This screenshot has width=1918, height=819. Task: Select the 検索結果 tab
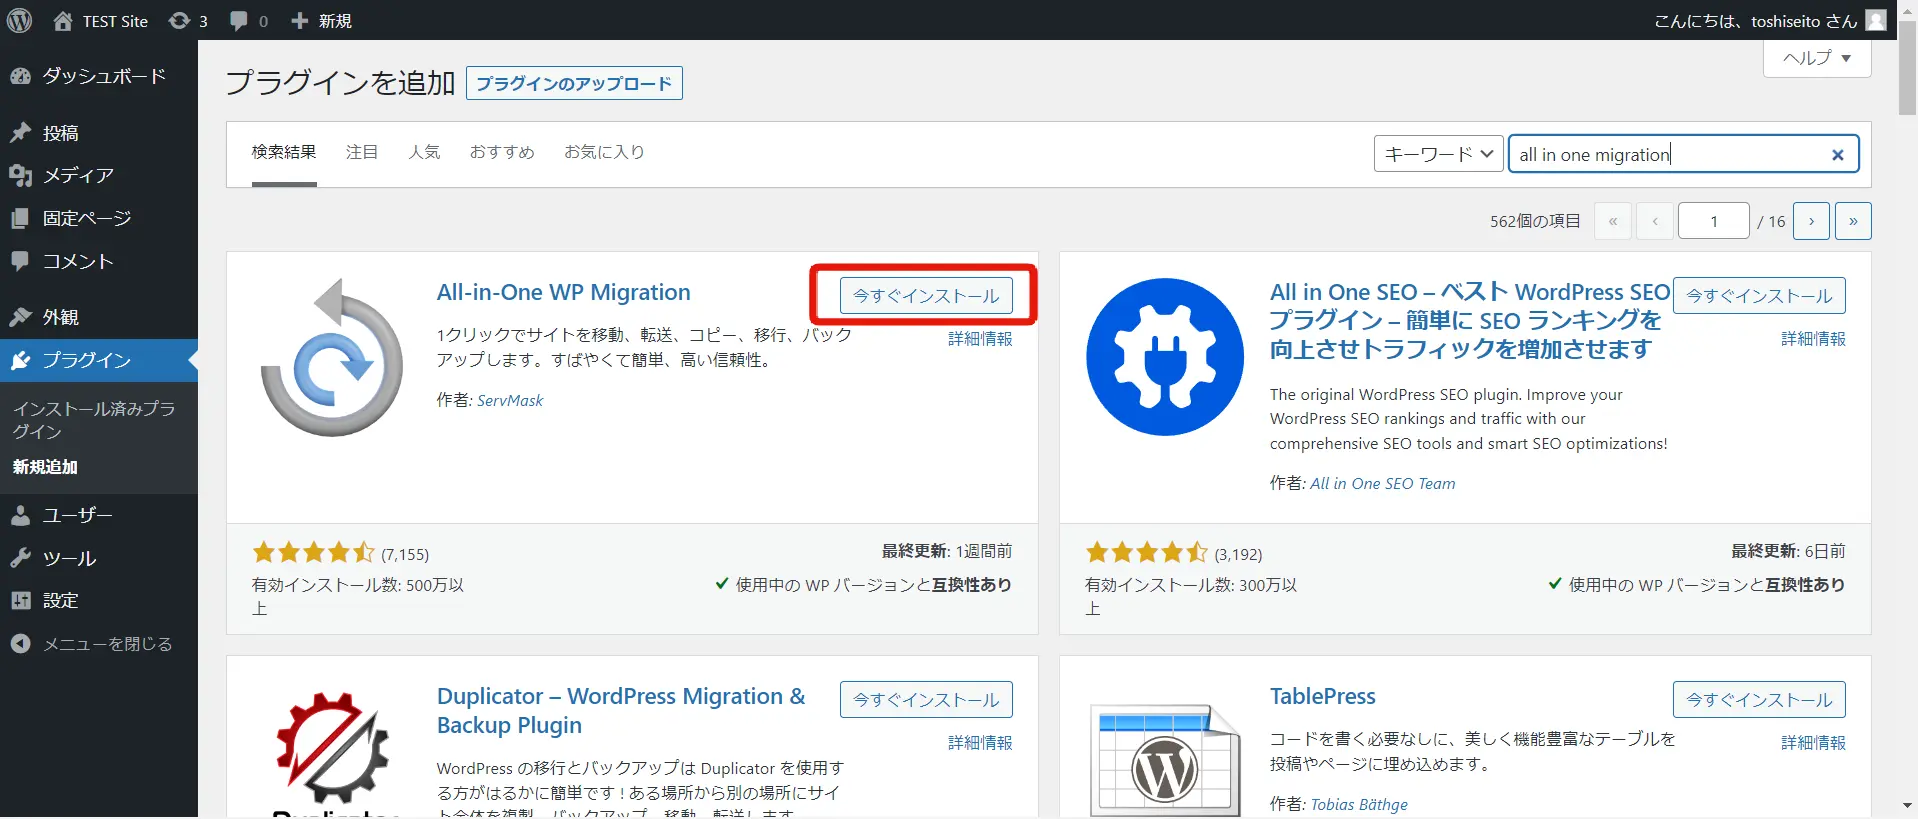coord(284,152)
